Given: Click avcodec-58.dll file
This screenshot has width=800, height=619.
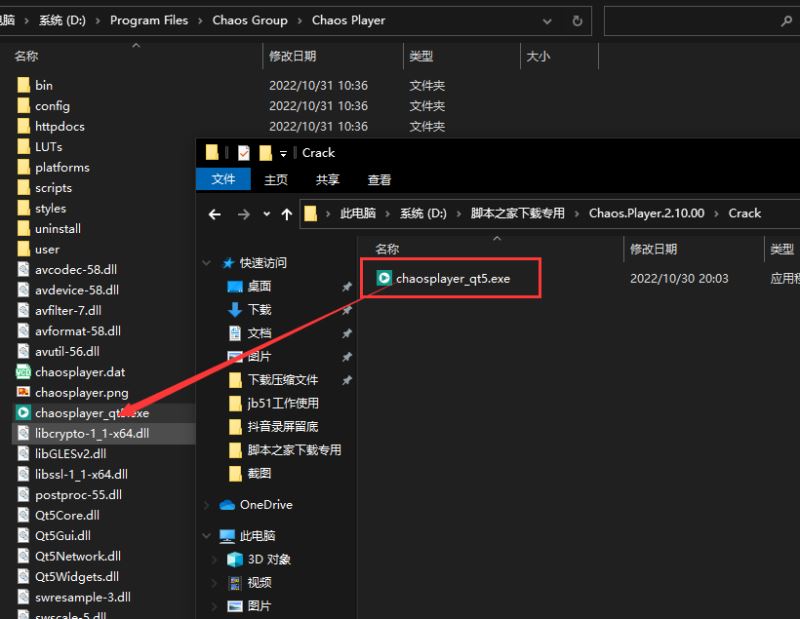Looking at the screenshot, I should click(76, 269).
